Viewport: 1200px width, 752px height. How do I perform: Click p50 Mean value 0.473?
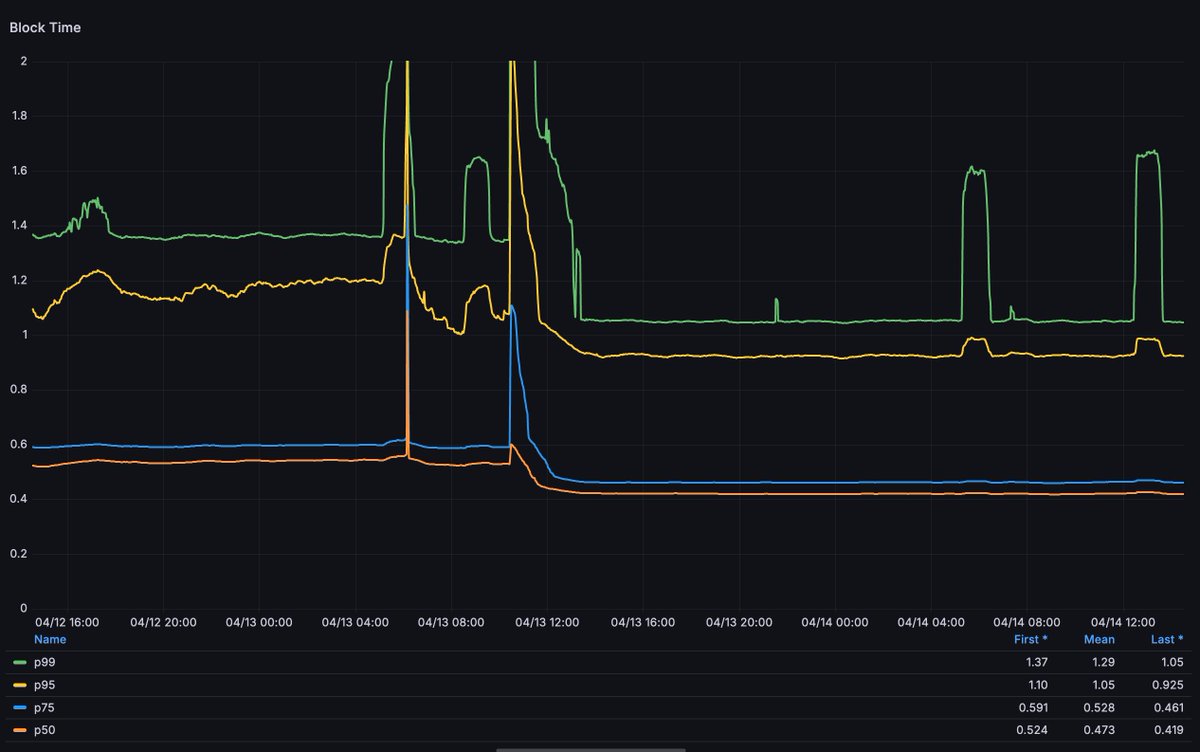tap(1099, 732)
